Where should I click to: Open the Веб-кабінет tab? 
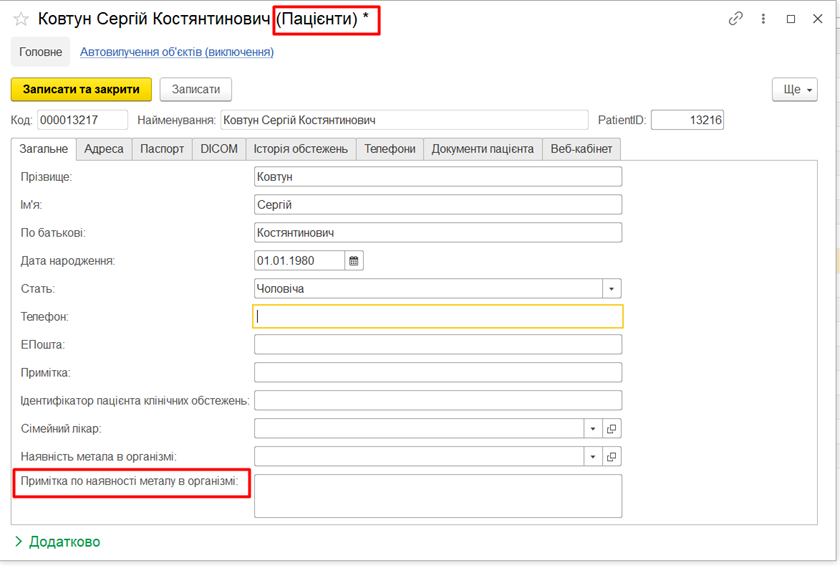click(582, 149)
